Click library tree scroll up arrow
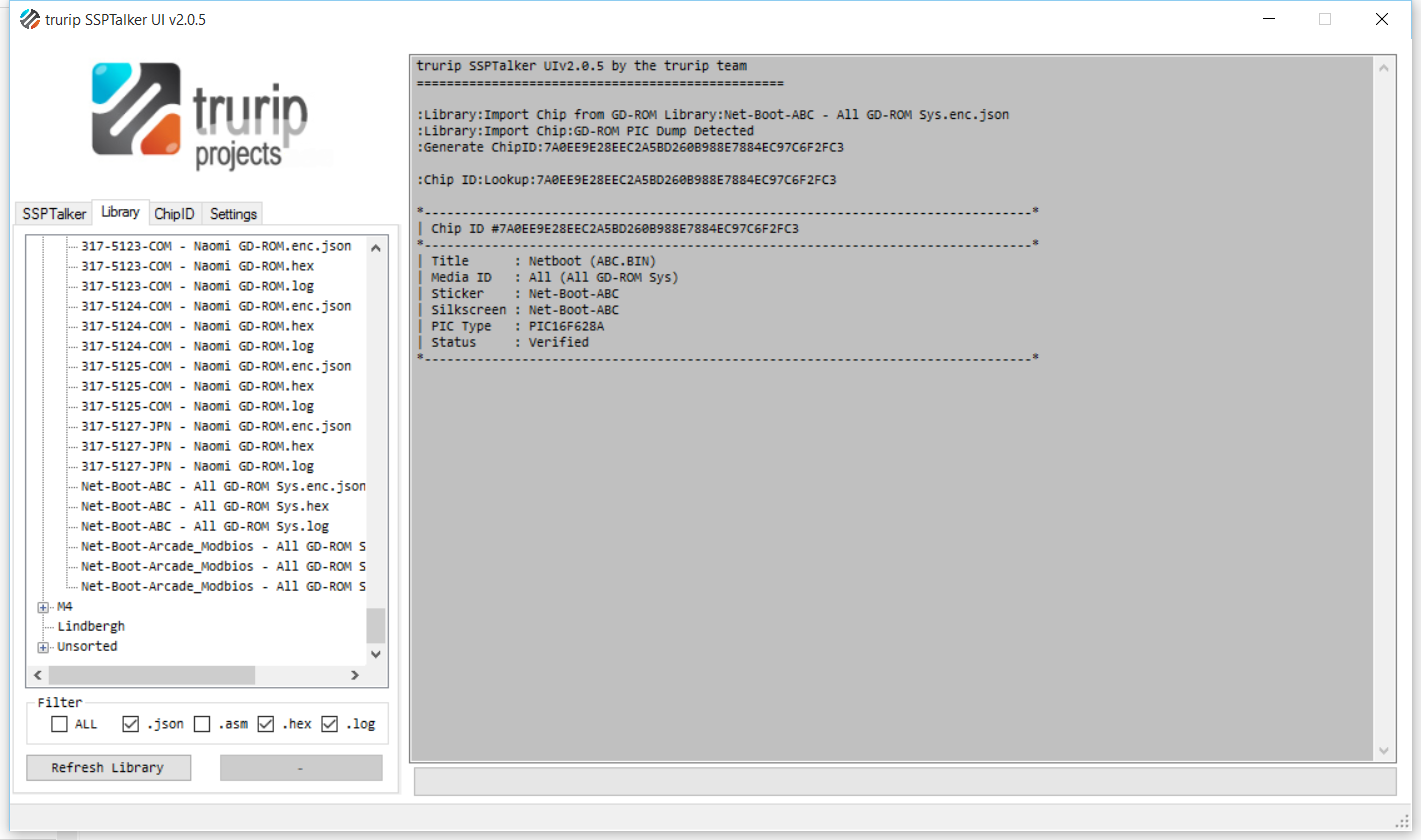Screen dimensions: 1421x840 click(x=376, y=247)
